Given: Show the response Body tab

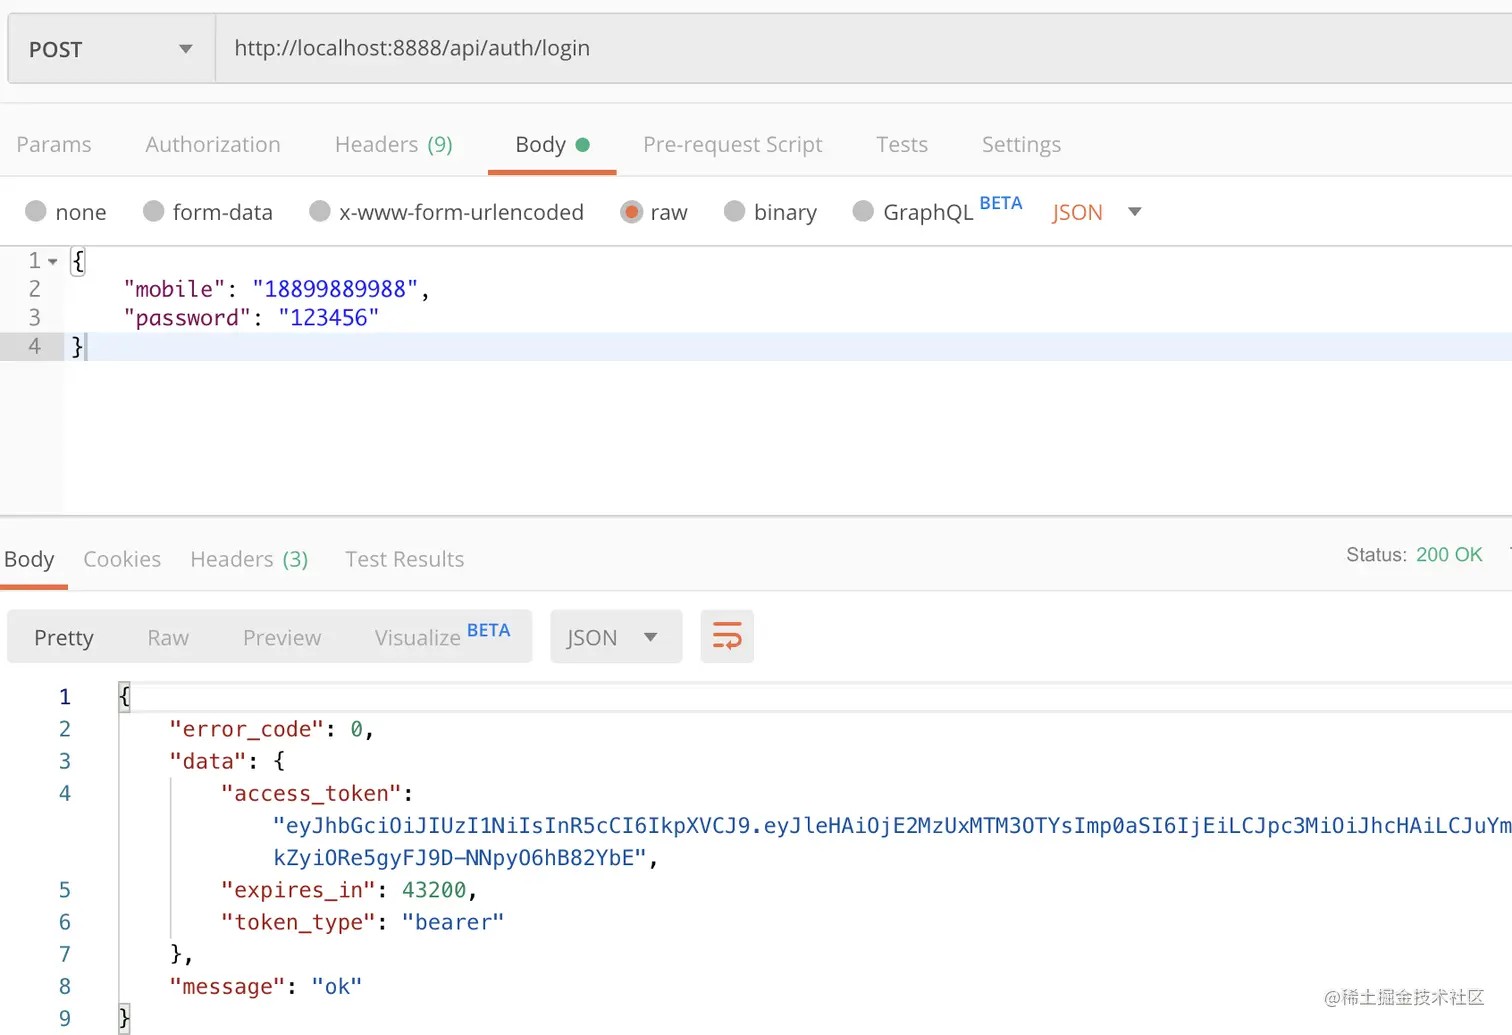Looking at the screenshot, I should [x=29, y=559].
